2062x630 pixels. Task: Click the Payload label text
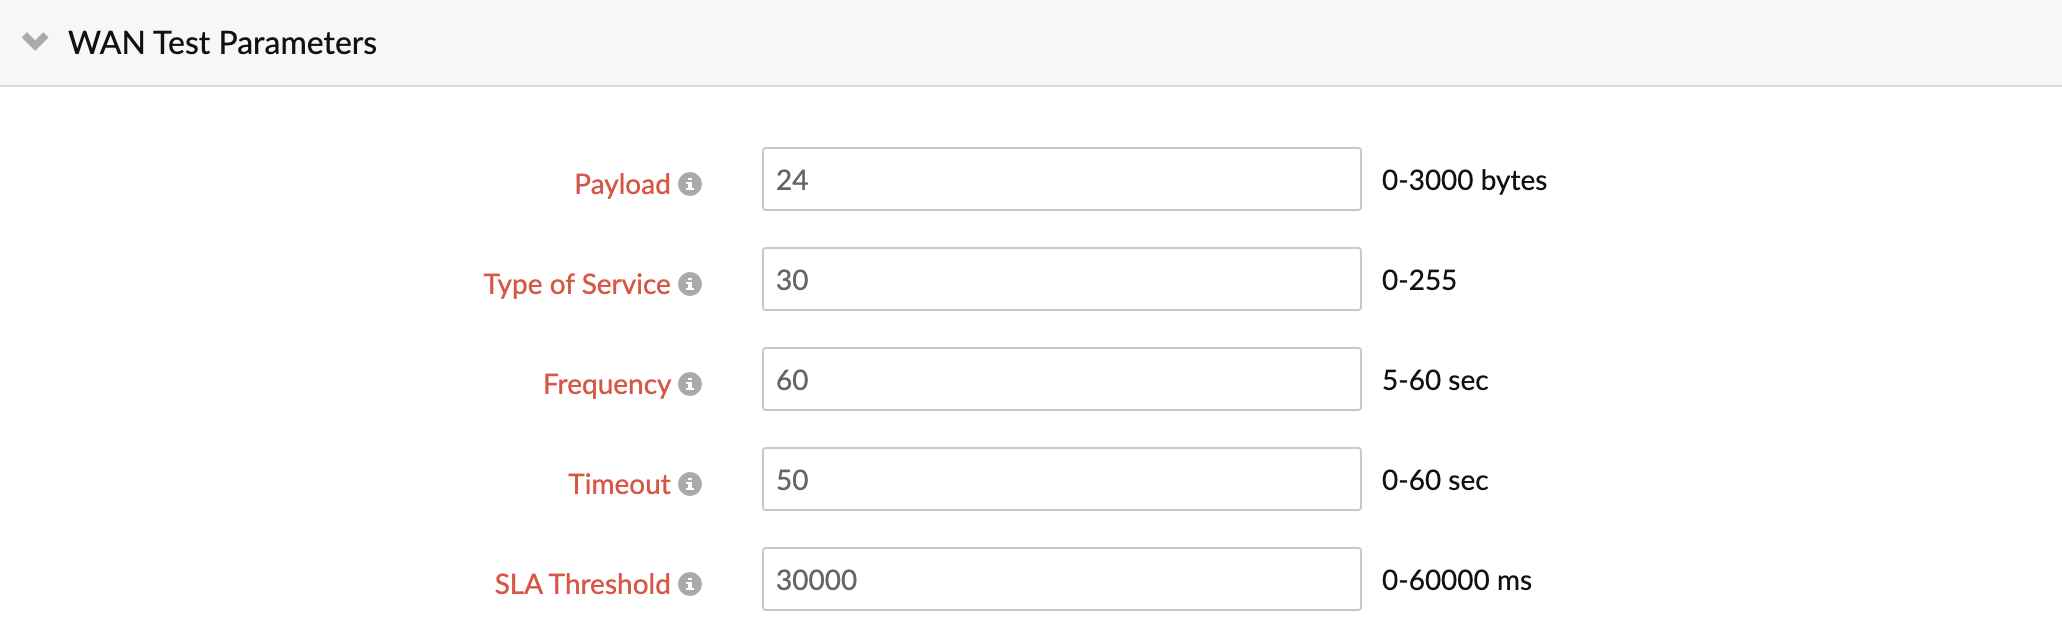[x=622, y=184]
